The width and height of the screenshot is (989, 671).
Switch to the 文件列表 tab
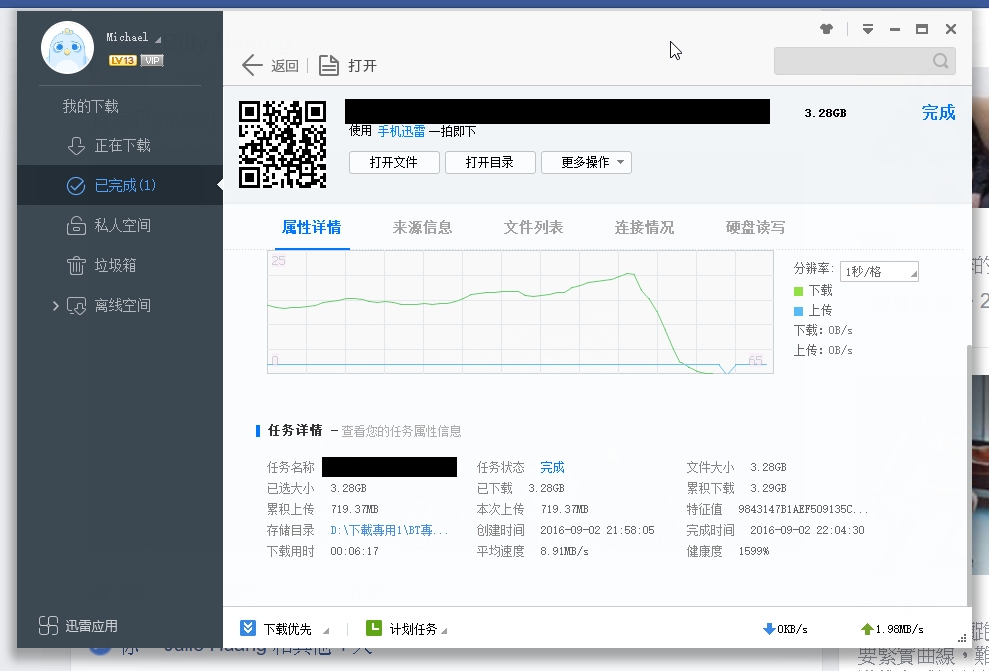(x=533, y=228)
